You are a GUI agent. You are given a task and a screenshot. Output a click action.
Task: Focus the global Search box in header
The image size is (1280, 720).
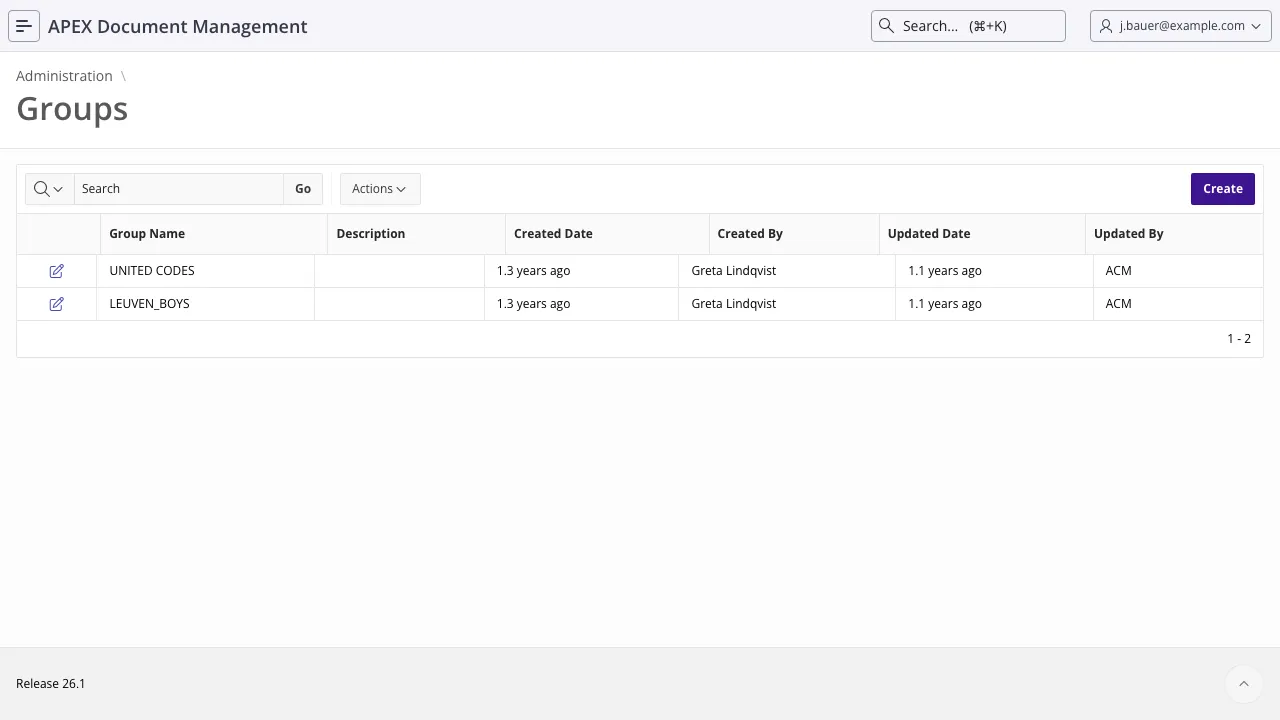[x=968, y=26]
